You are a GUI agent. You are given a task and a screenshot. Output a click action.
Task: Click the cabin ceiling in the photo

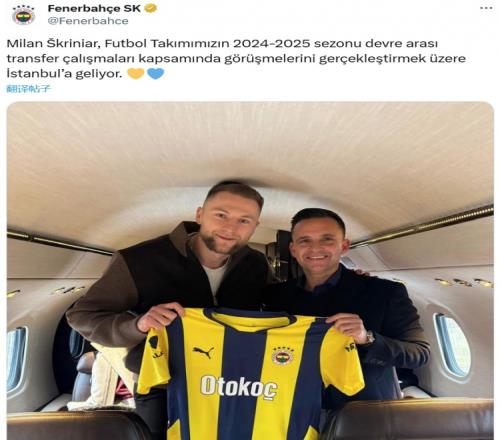click(250, 147)
